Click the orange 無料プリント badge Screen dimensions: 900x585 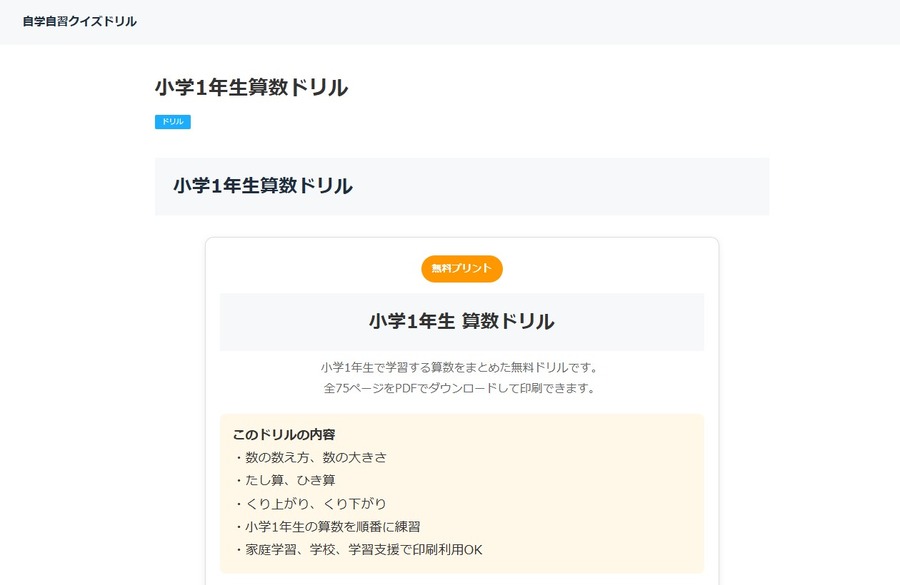pyautogui.click(x=461, y=269)
